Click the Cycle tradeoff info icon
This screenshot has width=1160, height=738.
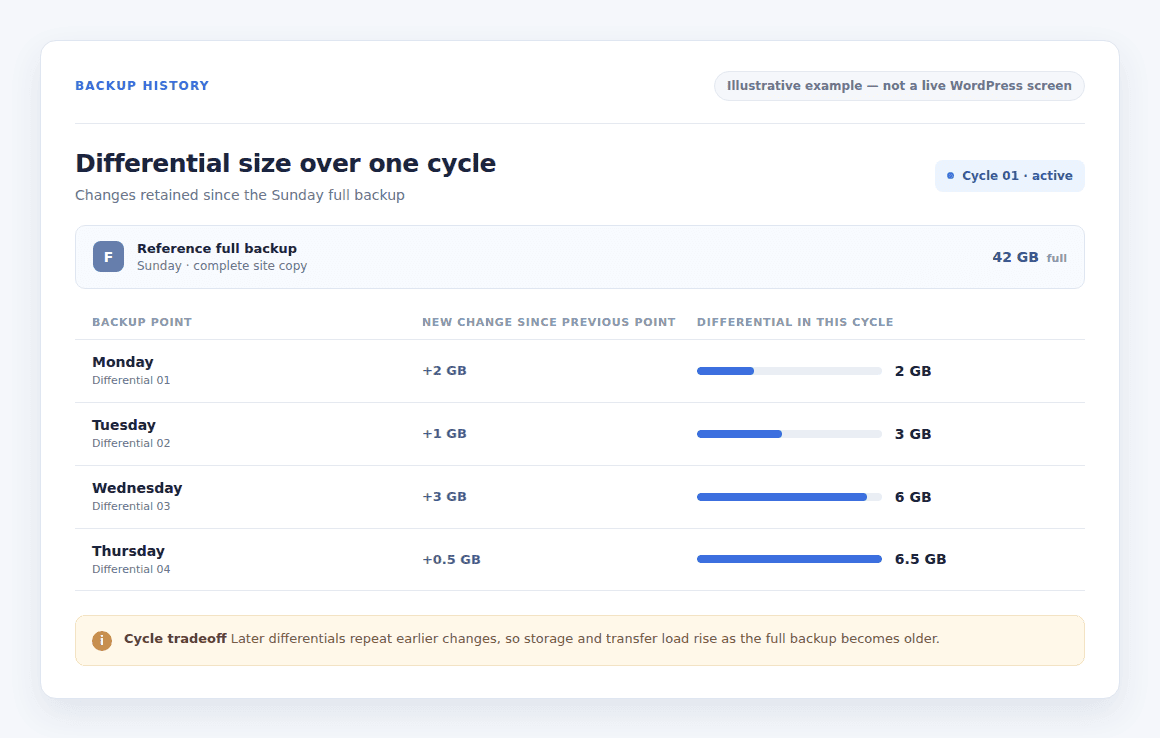(101, 640)
